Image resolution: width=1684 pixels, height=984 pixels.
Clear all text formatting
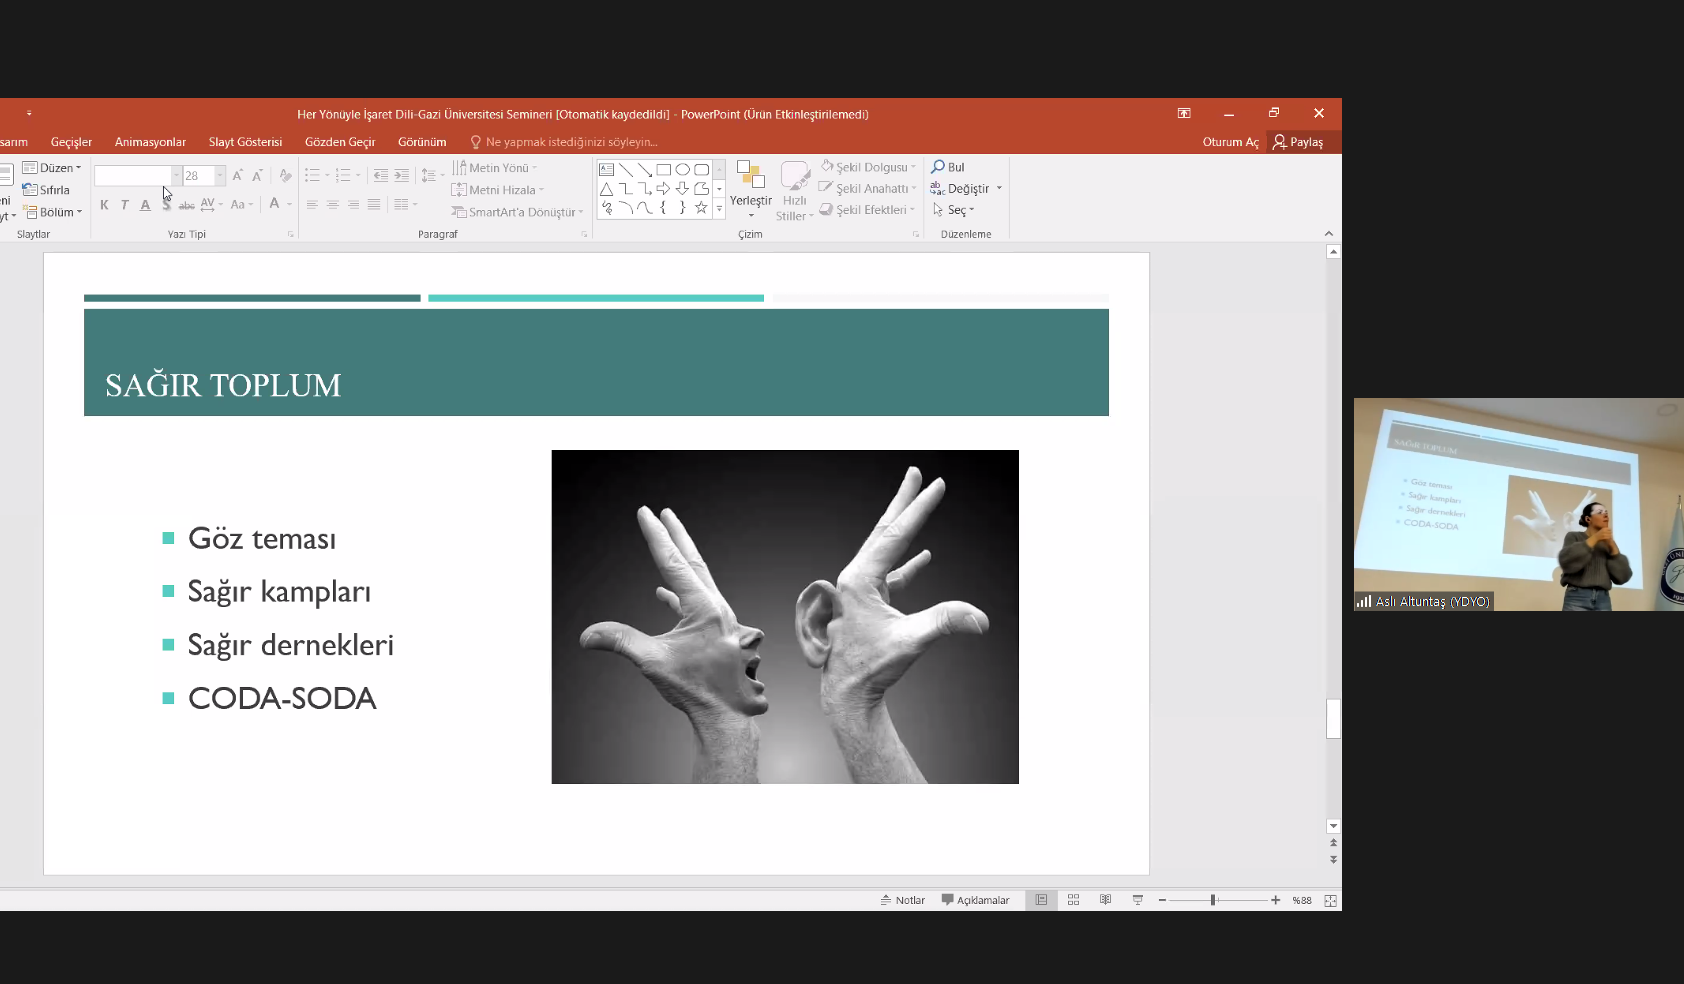(x=285, y=175)
